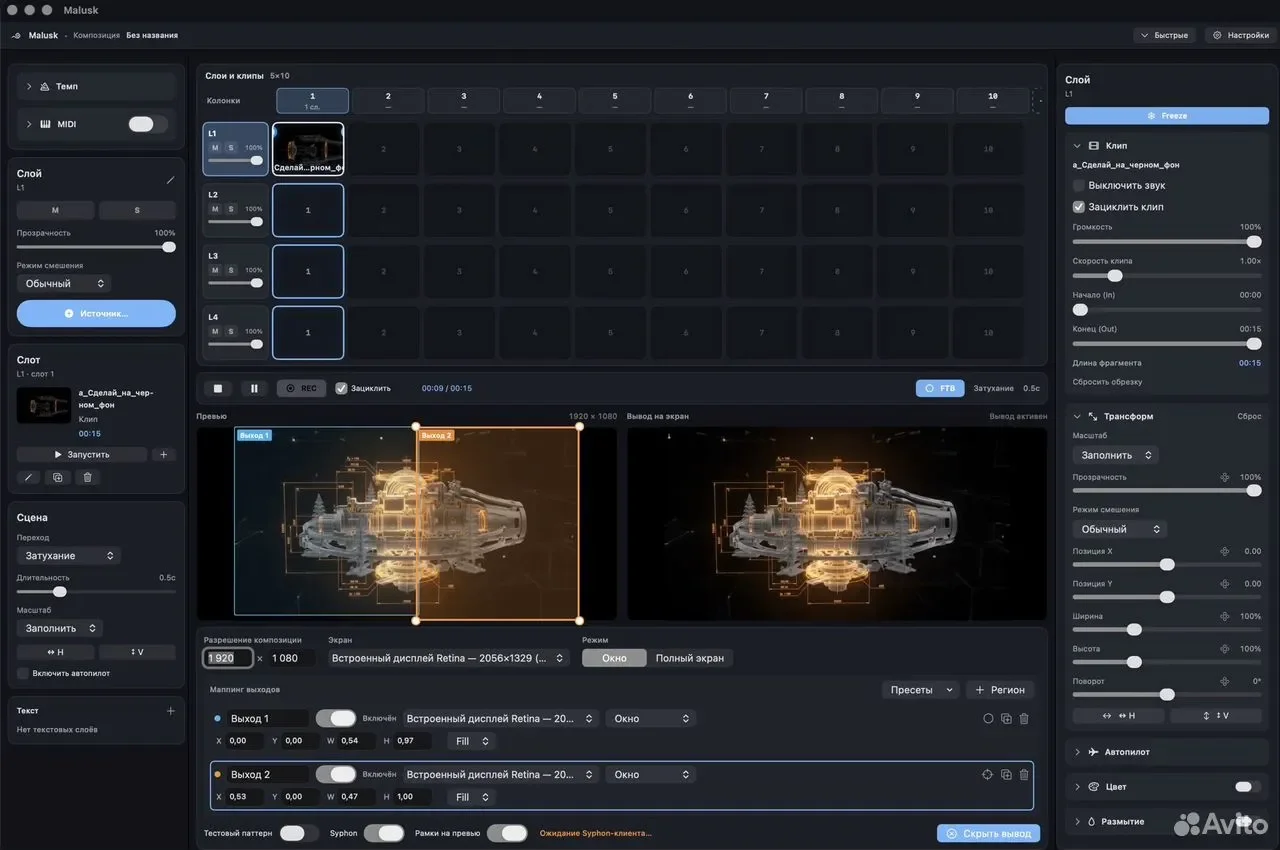Duplicate the slot in the Слот panel

click(x=57, y=478)
